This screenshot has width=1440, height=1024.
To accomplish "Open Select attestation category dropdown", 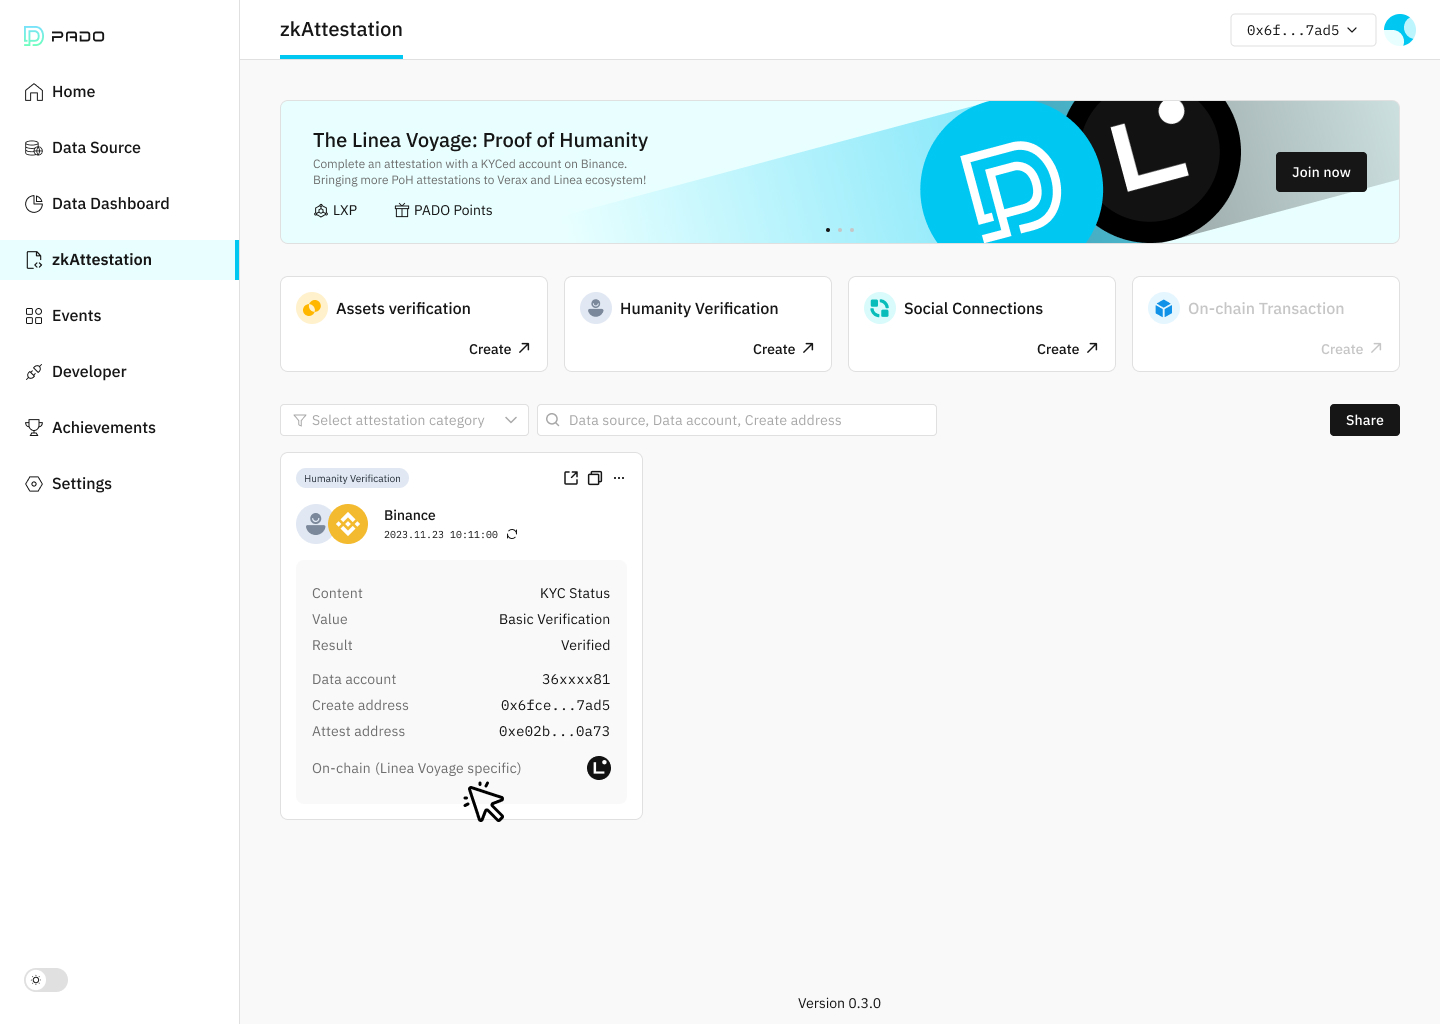I will 404,420.
